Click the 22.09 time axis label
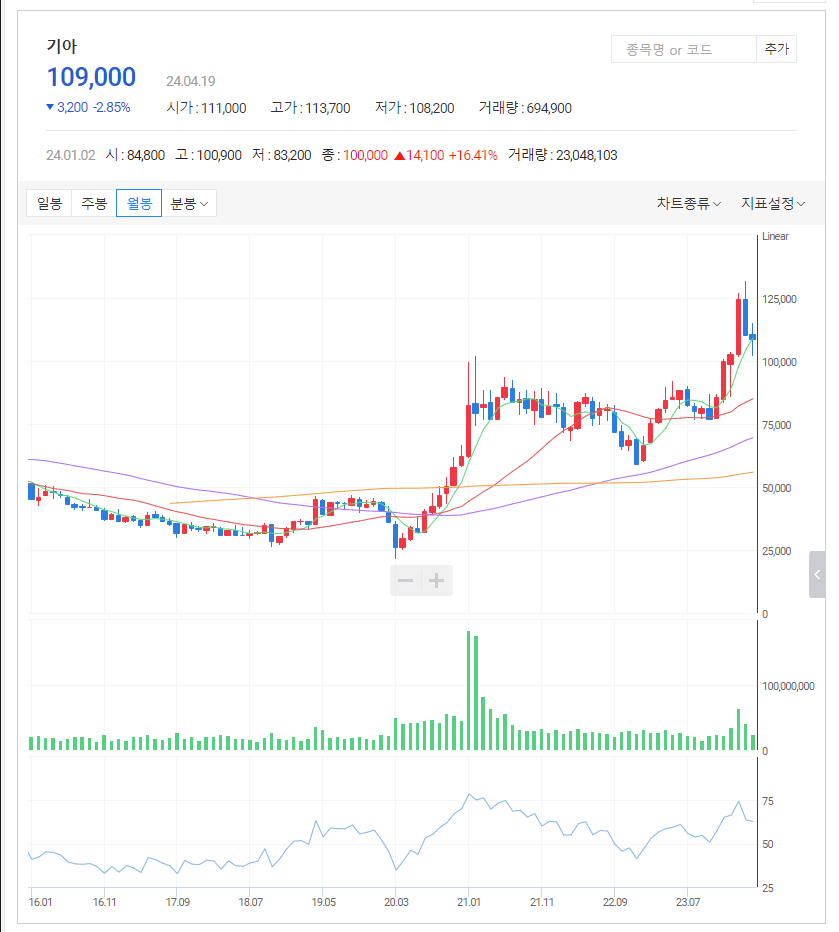Image resolution: width=839 pixels, height=932 pixels. click(615, 902)
